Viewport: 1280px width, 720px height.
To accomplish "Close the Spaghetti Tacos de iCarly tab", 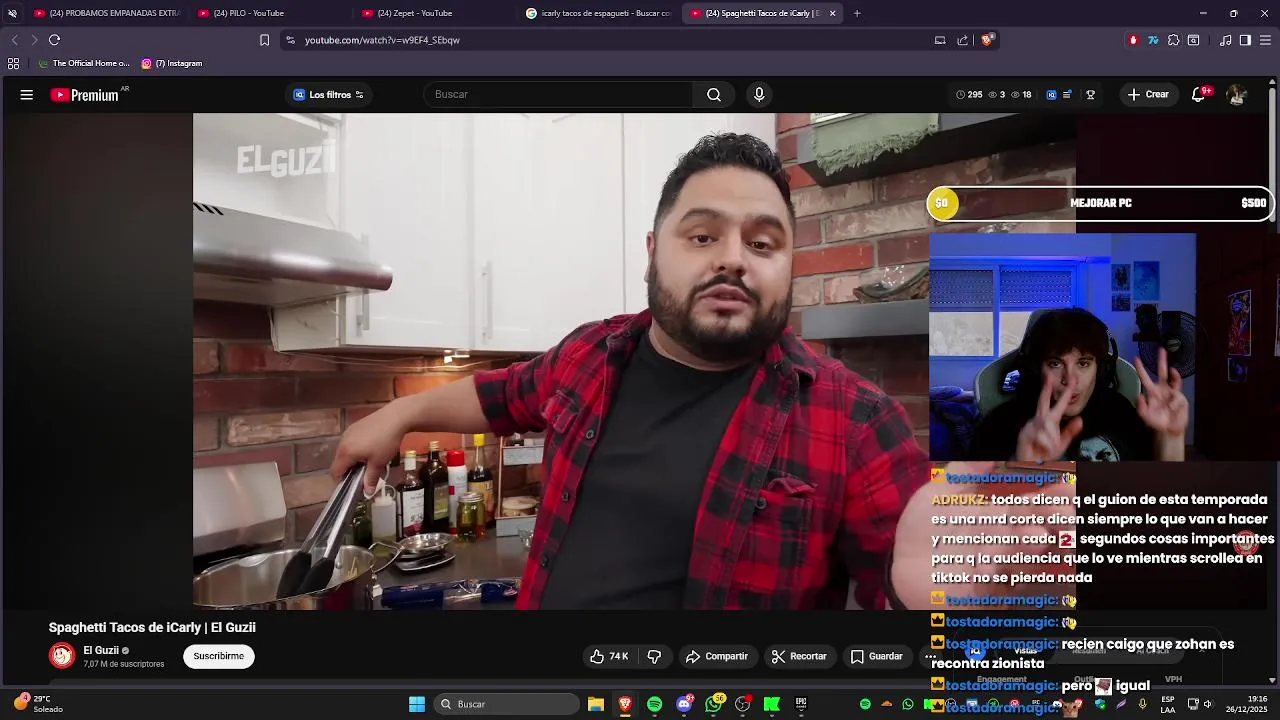I will [x=832, y=13].
